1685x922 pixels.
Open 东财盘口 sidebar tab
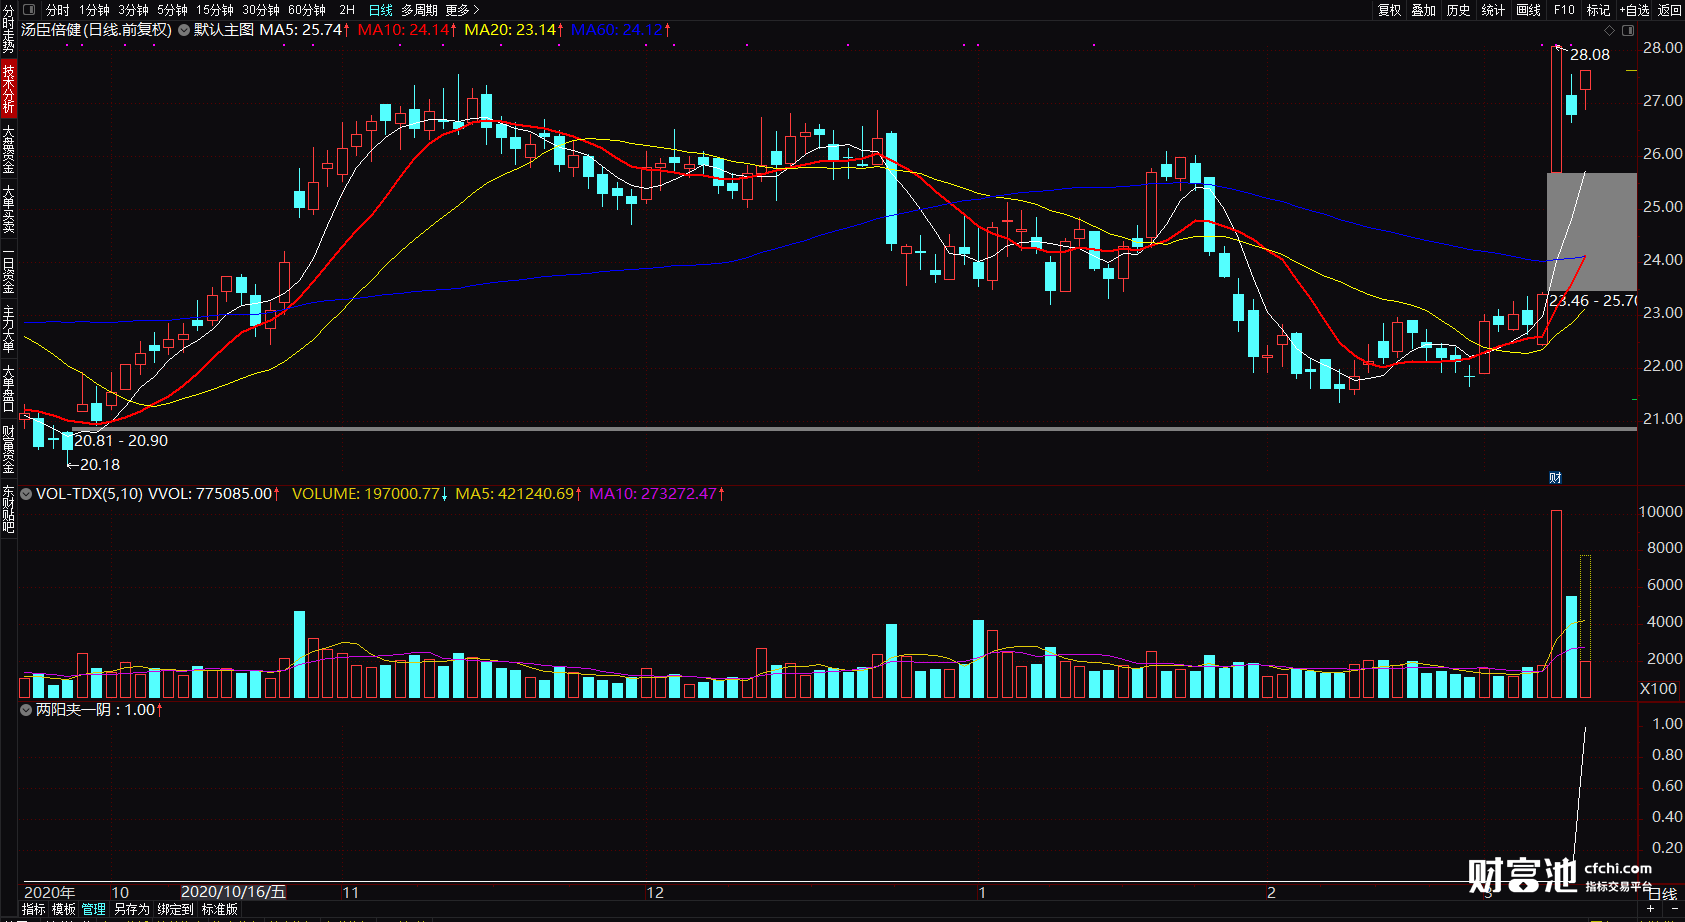tap(8, 509)
